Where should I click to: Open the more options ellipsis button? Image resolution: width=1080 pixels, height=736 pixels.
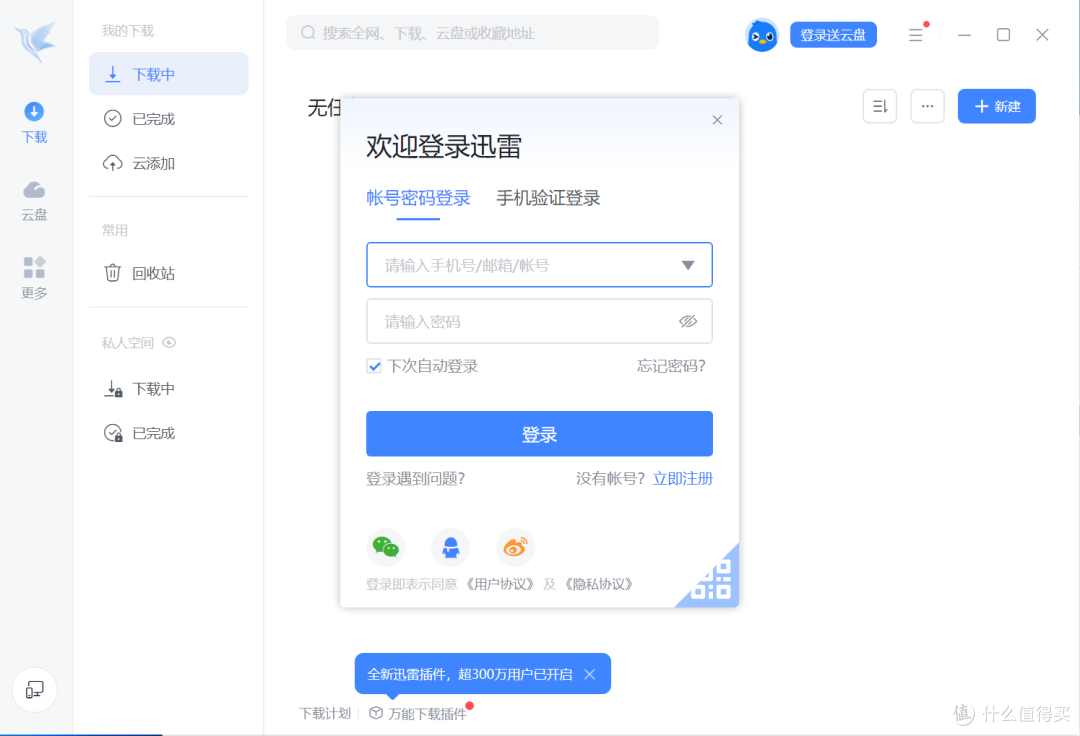(927, 107)
